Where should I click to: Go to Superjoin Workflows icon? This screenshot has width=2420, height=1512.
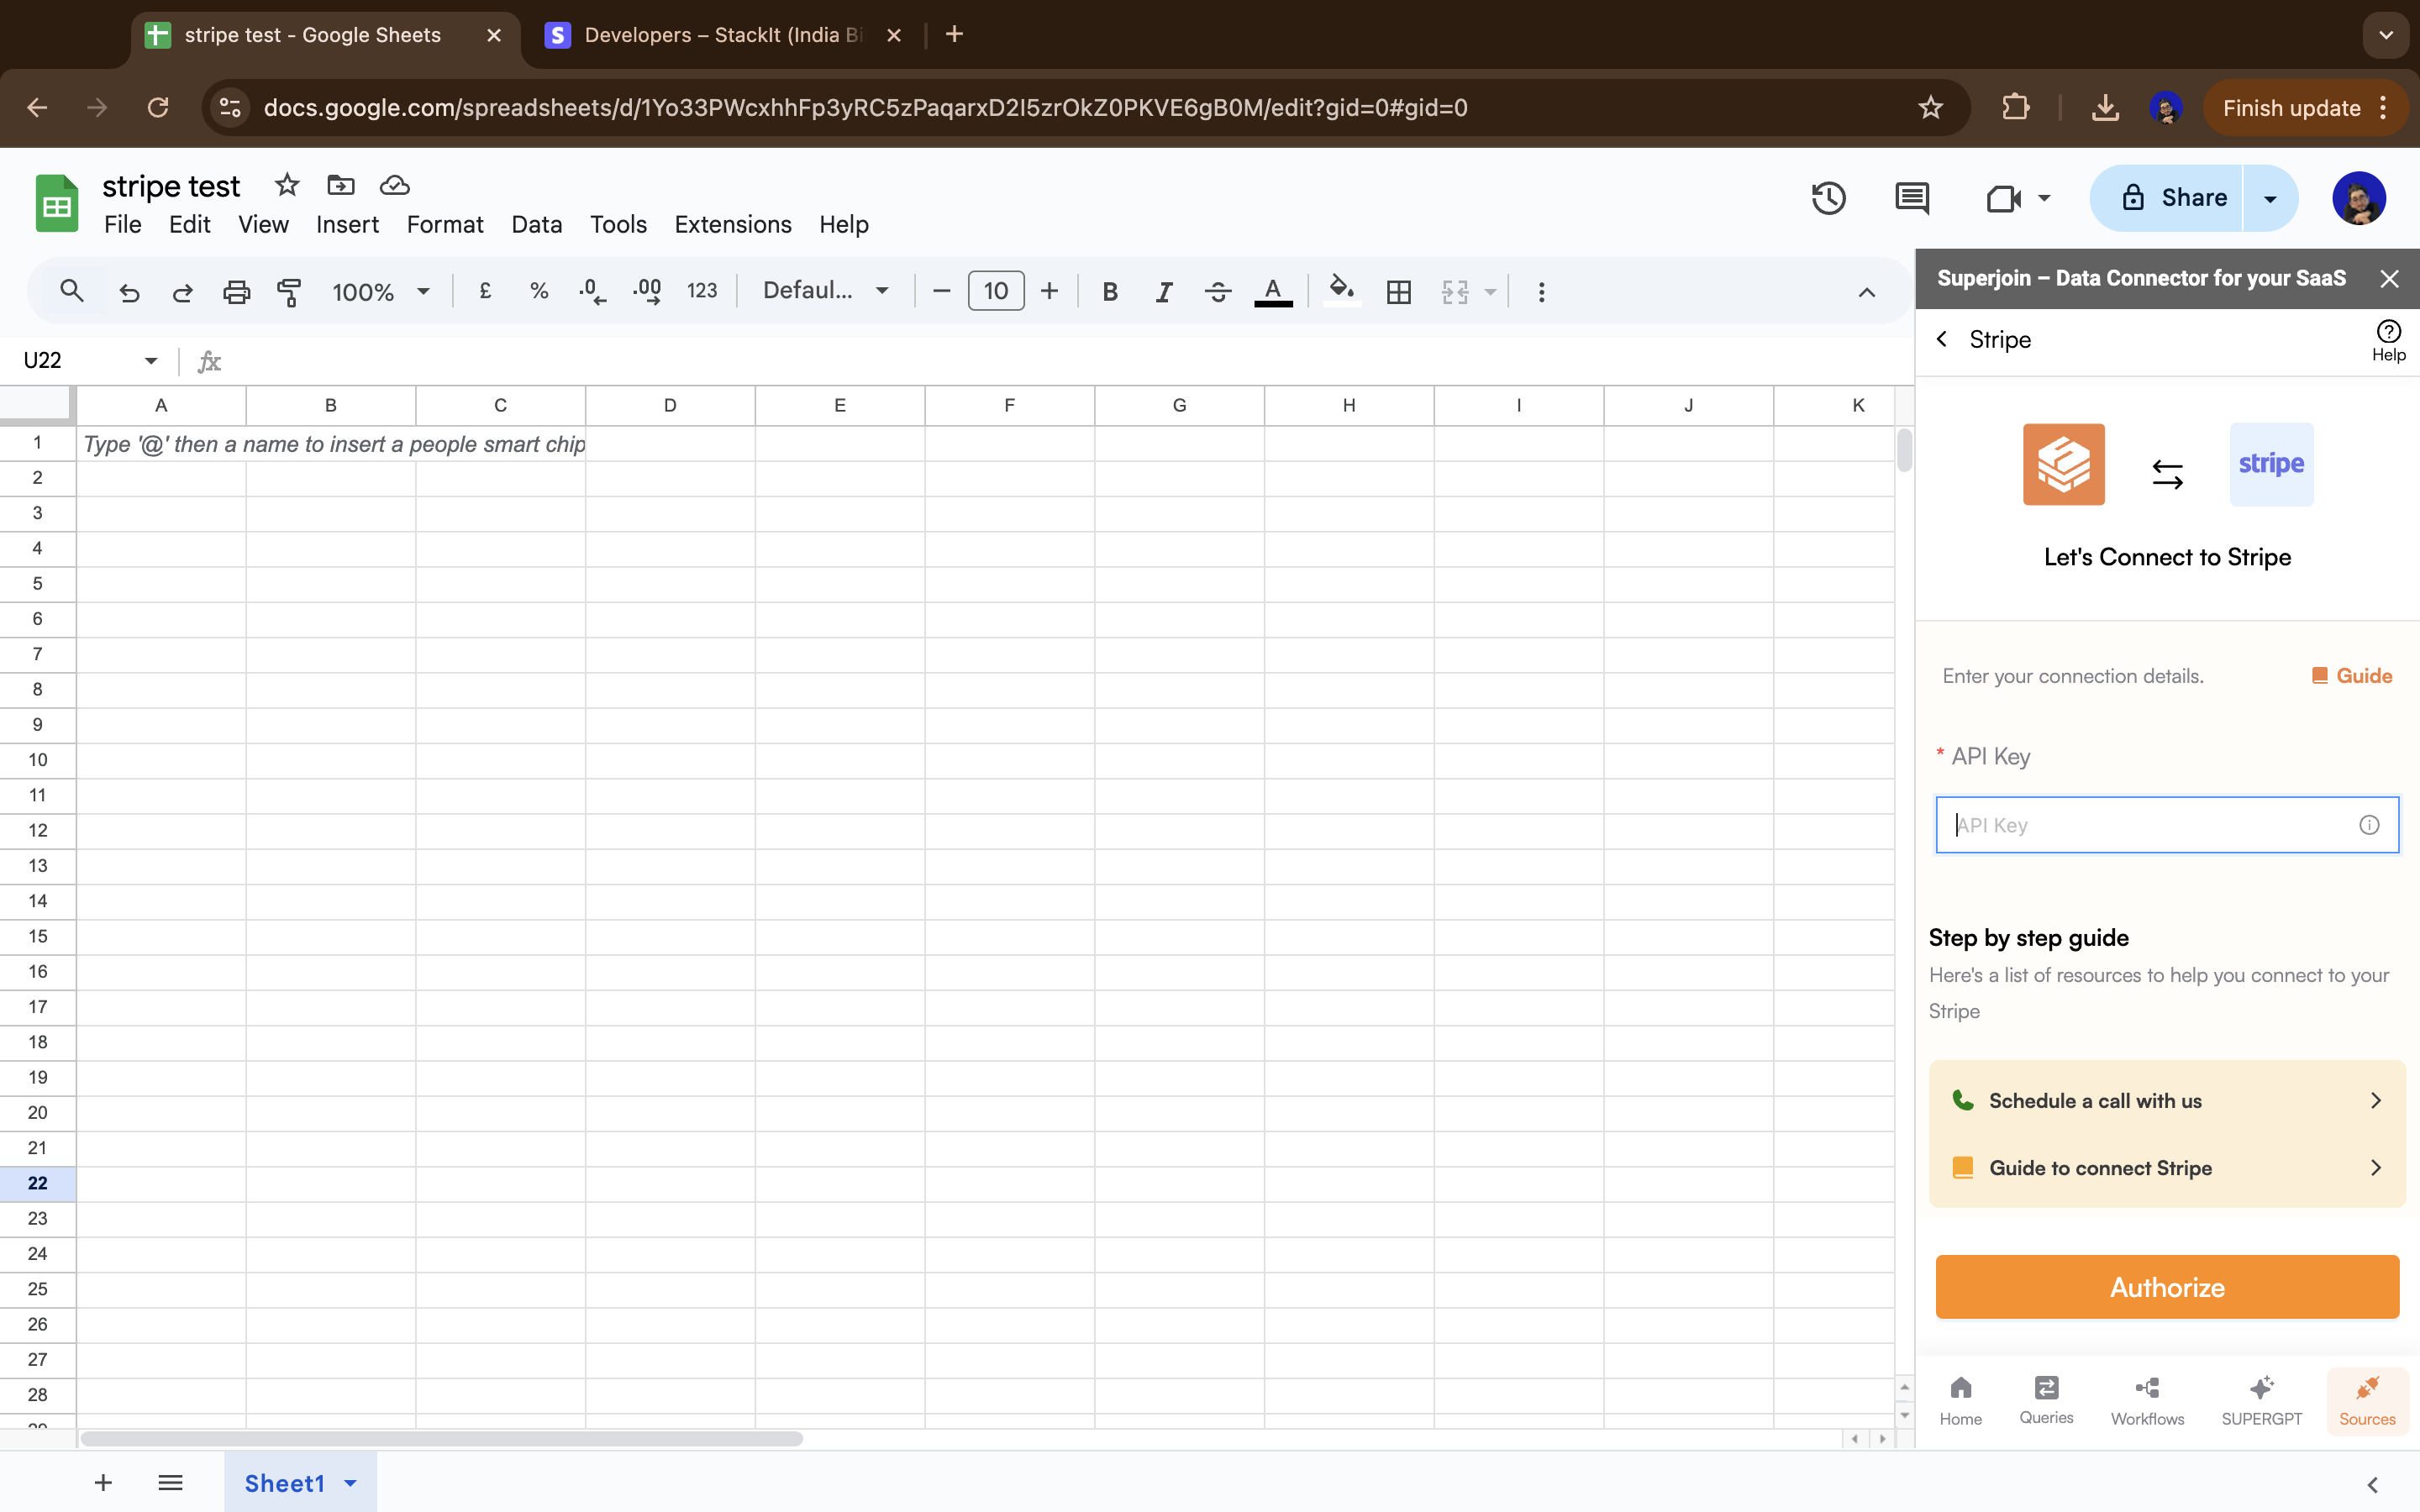pos(2147,1399)
